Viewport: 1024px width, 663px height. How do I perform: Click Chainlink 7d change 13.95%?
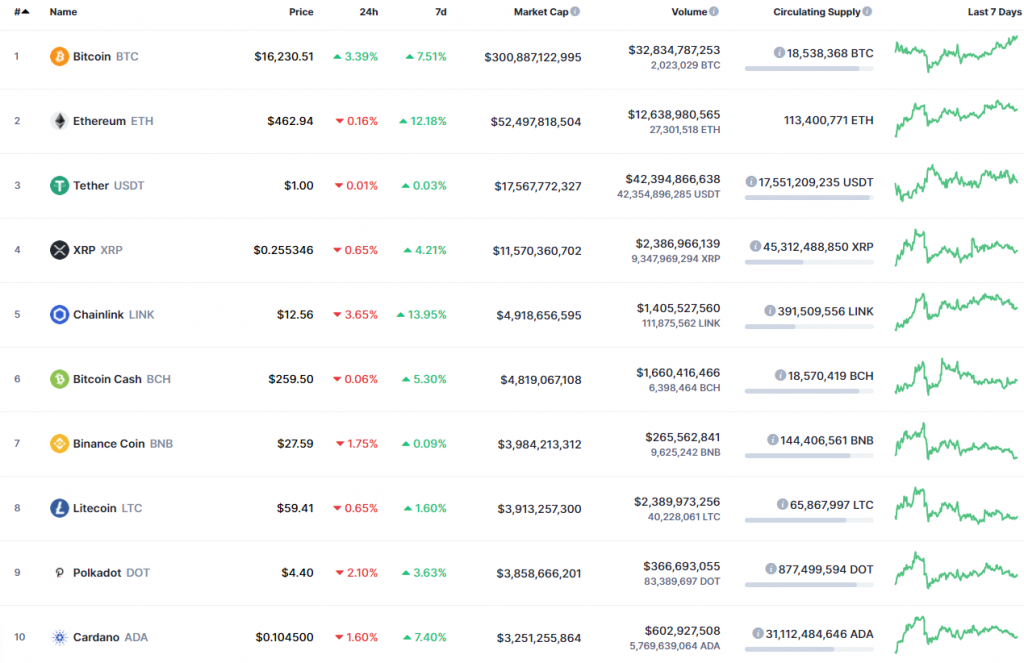pyautogui.click(x=422, y=315)
